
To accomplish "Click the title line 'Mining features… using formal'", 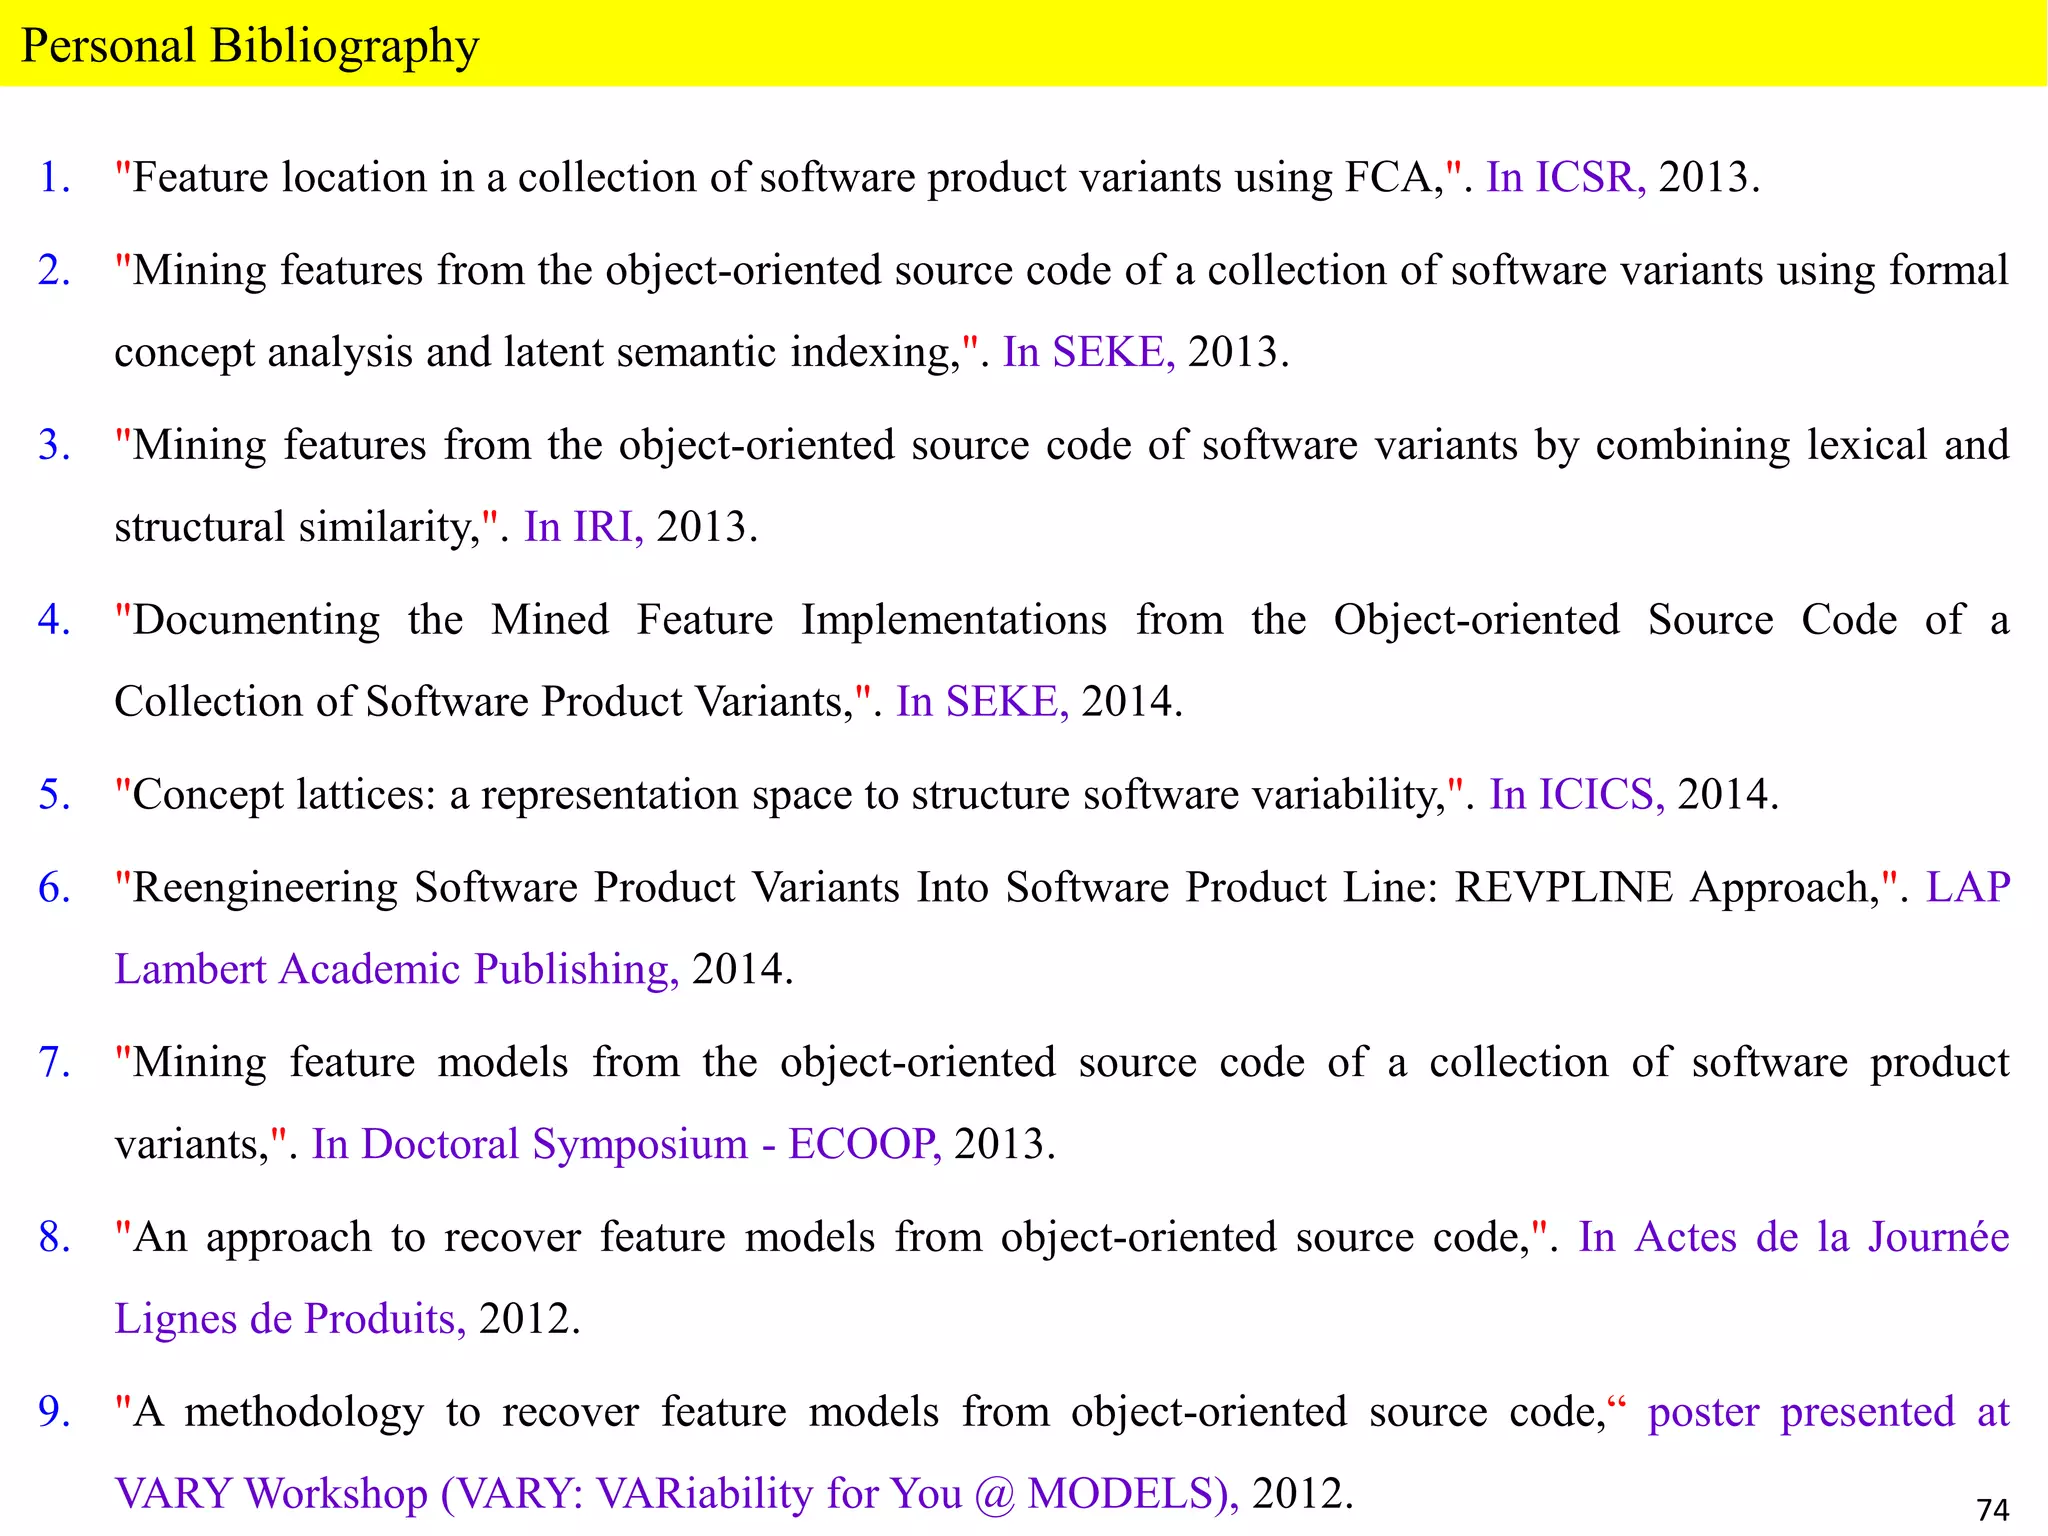I will pyautogui.click(x=1062, y=271).
